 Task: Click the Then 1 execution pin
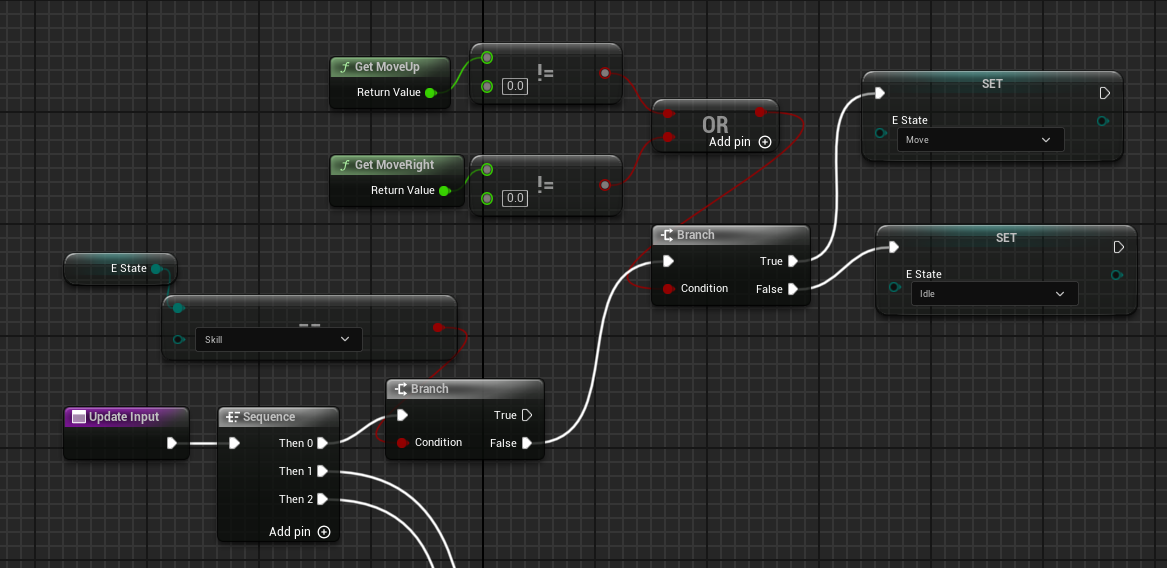click(322, 471)
